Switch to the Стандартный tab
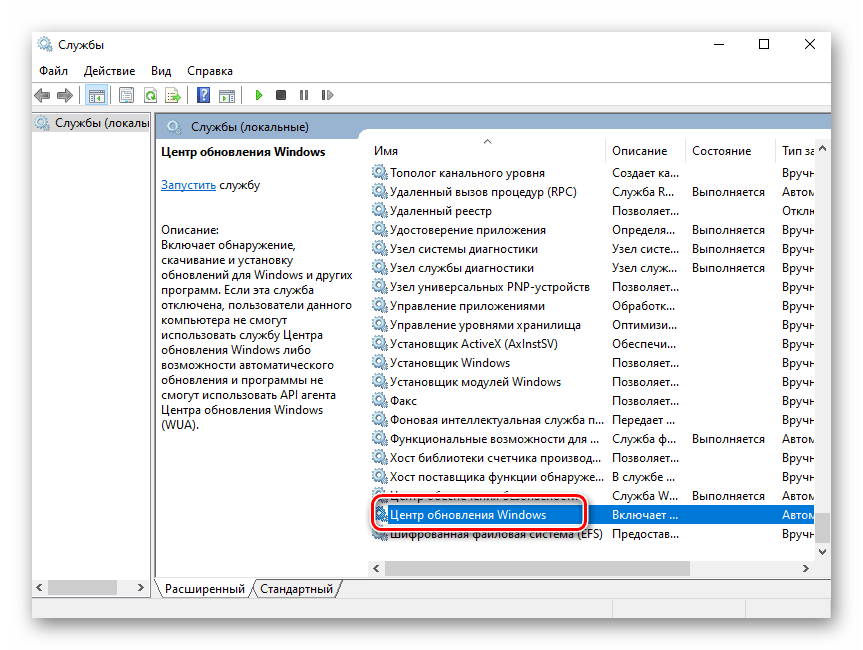Image resolution: width=863 pixels, height=650 pixels. [x=296, y=589]
